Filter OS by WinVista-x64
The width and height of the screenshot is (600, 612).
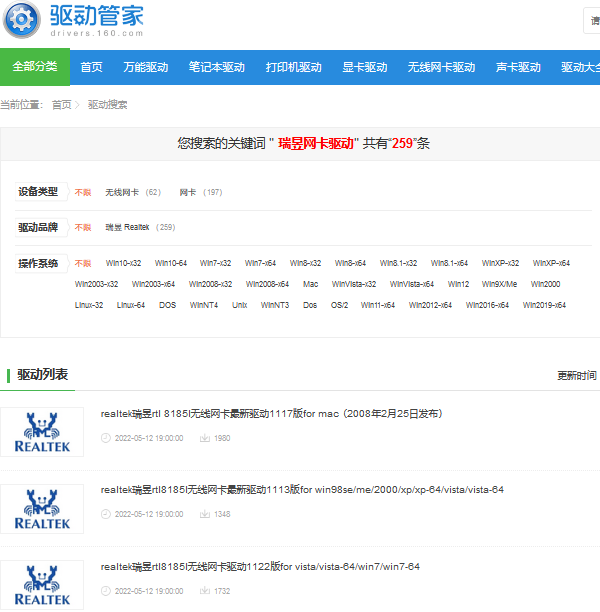[412, 284]
